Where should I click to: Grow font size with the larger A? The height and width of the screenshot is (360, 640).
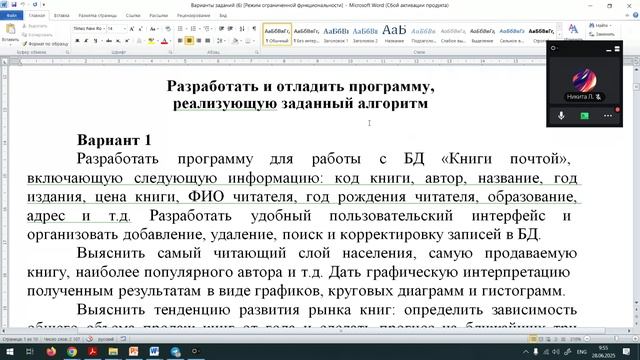point(132,29)
